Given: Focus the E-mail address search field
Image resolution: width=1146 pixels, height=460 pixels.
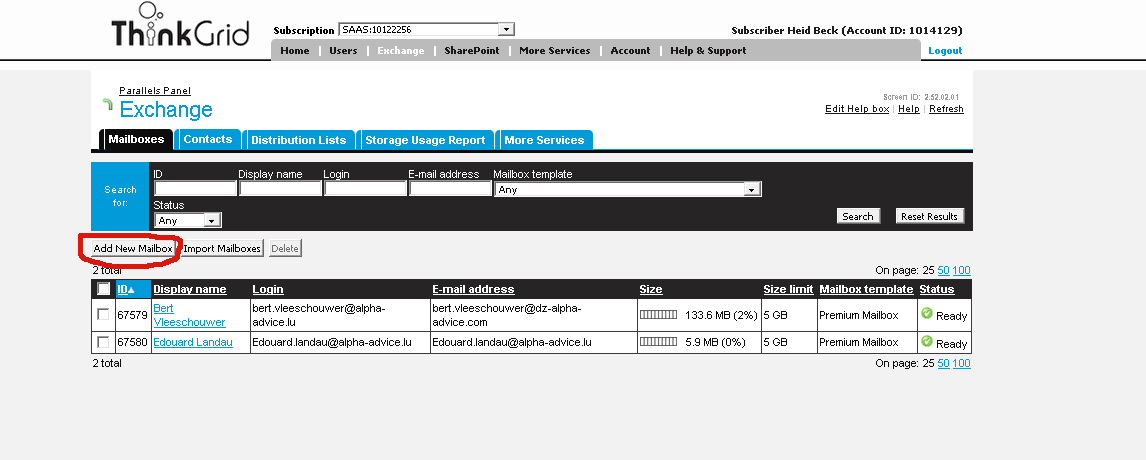Looking at the screenshot, I should 450,189.
